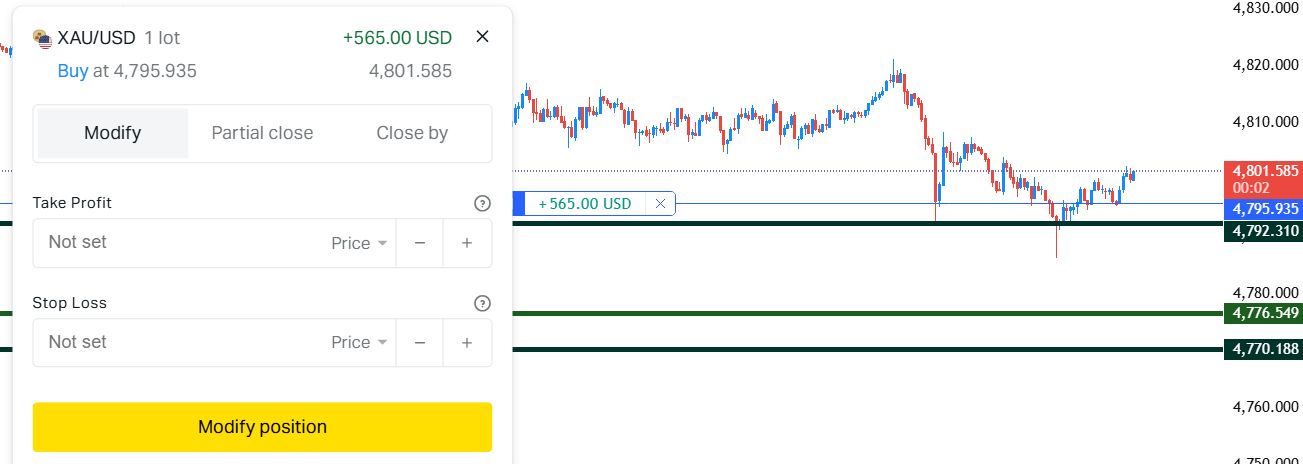Close position via chart label X icon
This screenshot has width=1303, height=464.
[x=660, y=204]
